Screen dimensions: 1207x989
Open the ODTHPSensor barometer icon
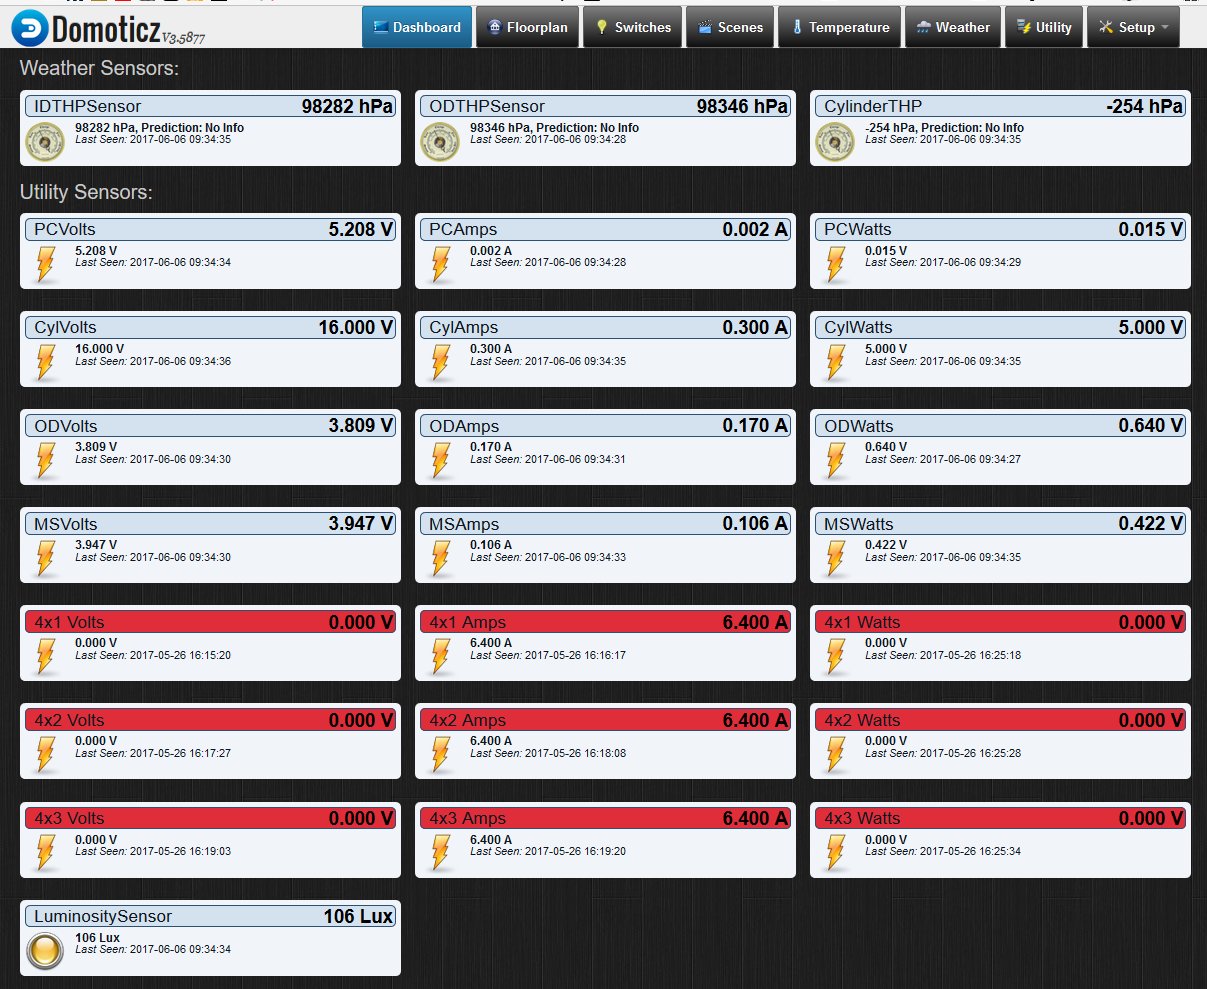click(440, 142)
